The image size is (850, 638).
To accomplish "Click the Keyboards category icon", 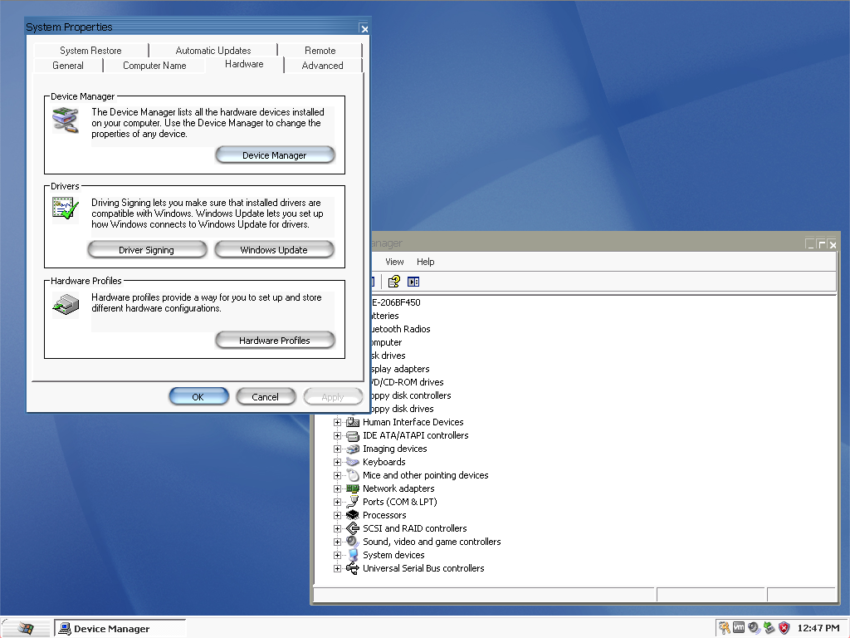I will click(352, 462).
